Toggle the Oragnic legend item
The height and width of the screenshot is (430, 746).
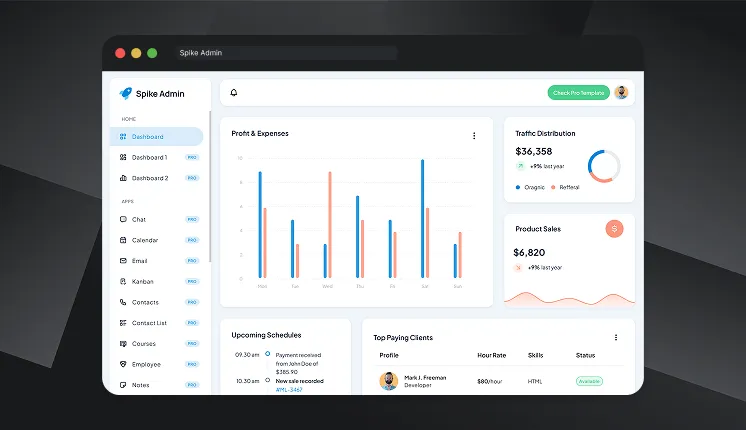pos(531,187)
